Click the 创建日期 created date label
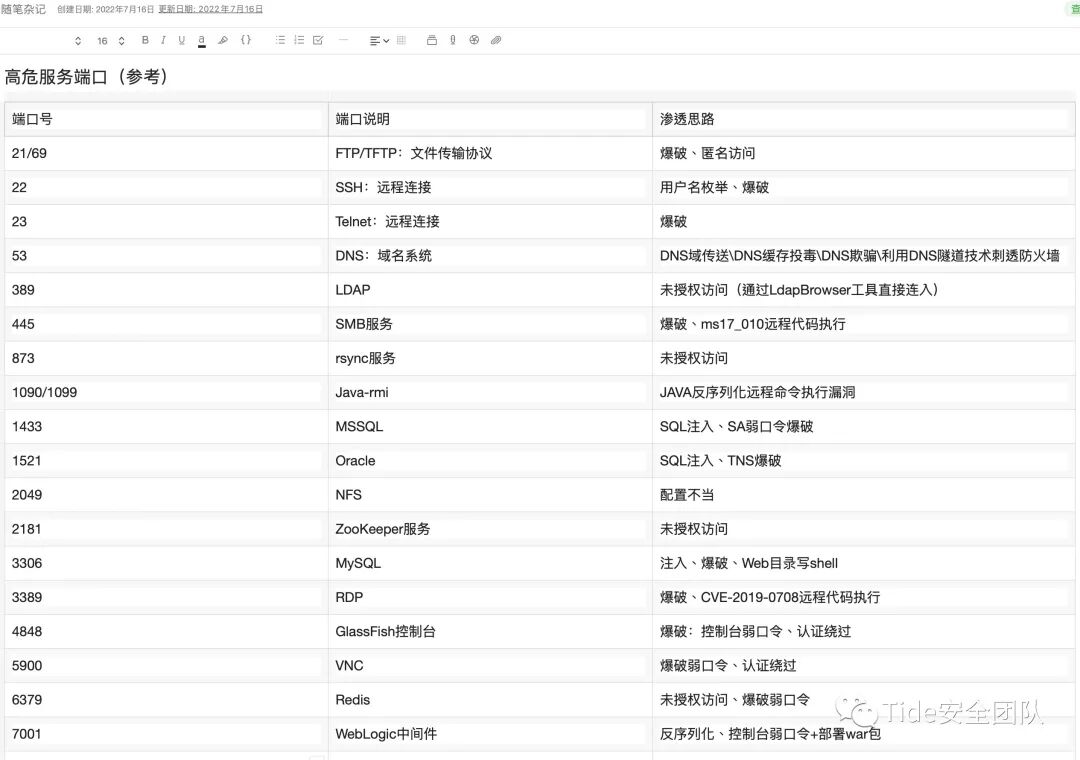 click(105, 9)
